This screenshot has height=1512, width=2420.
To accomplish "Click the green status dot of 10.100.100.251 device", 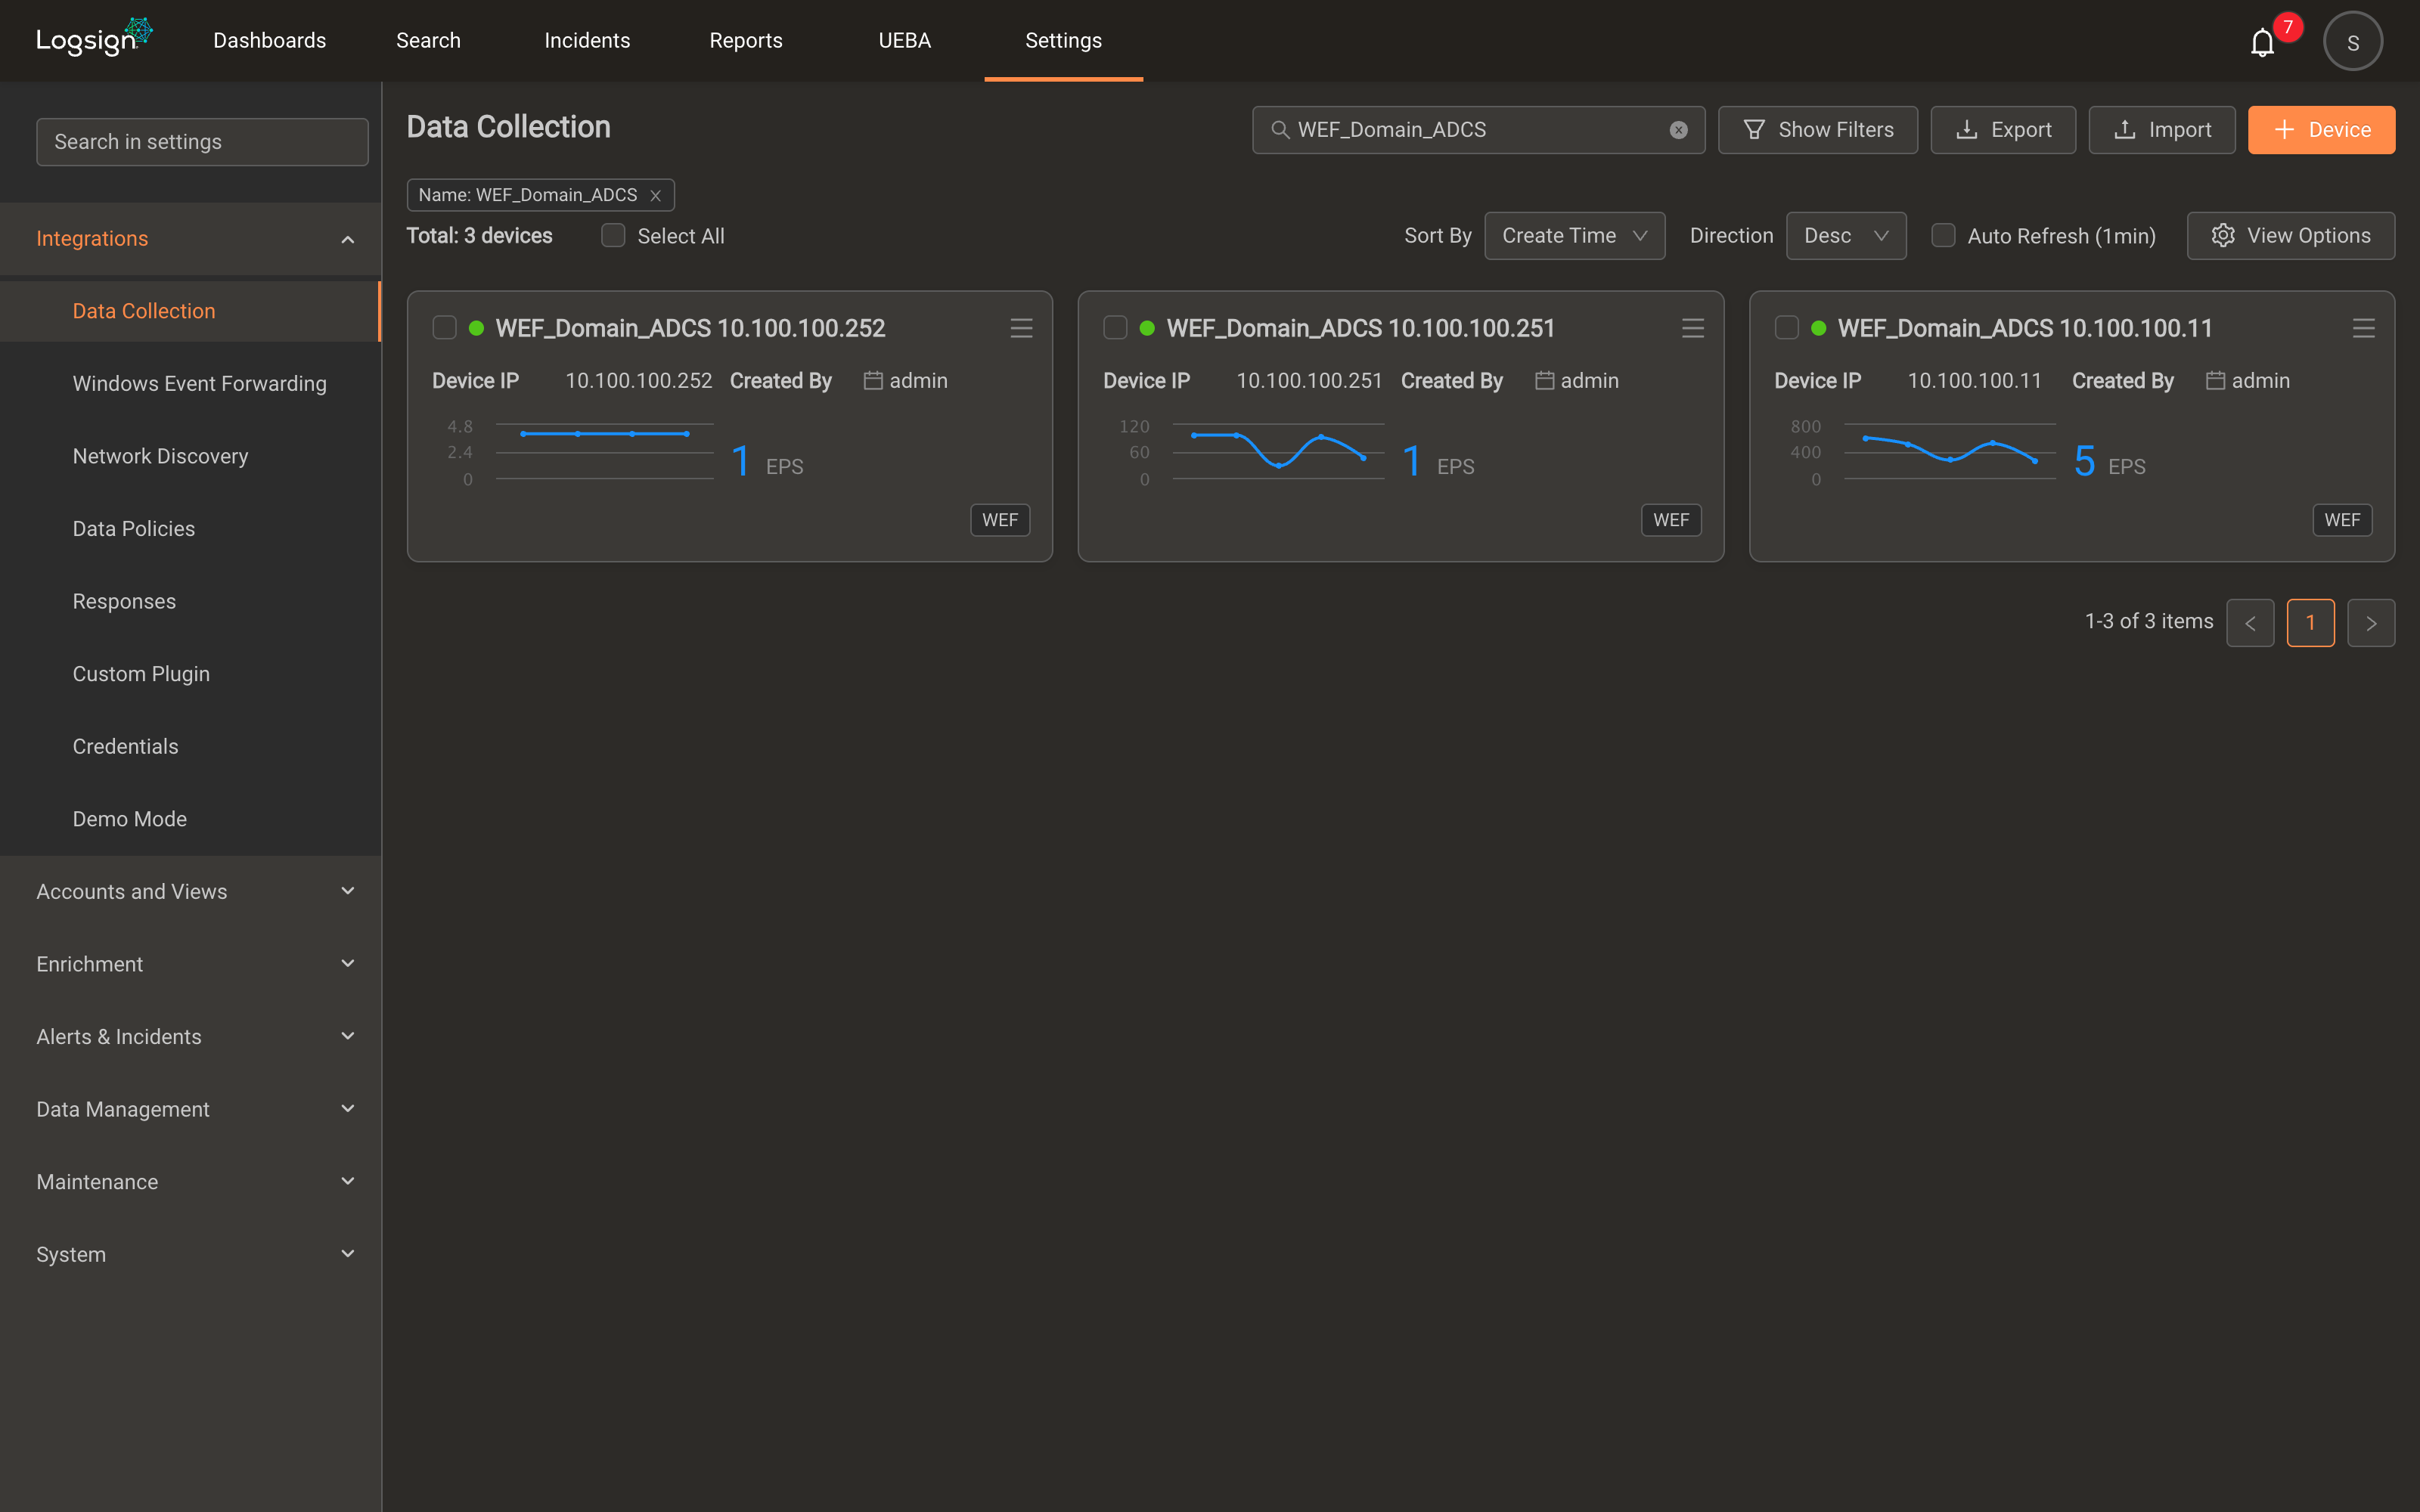I will pyautogui.click(x=1147, y=328).
